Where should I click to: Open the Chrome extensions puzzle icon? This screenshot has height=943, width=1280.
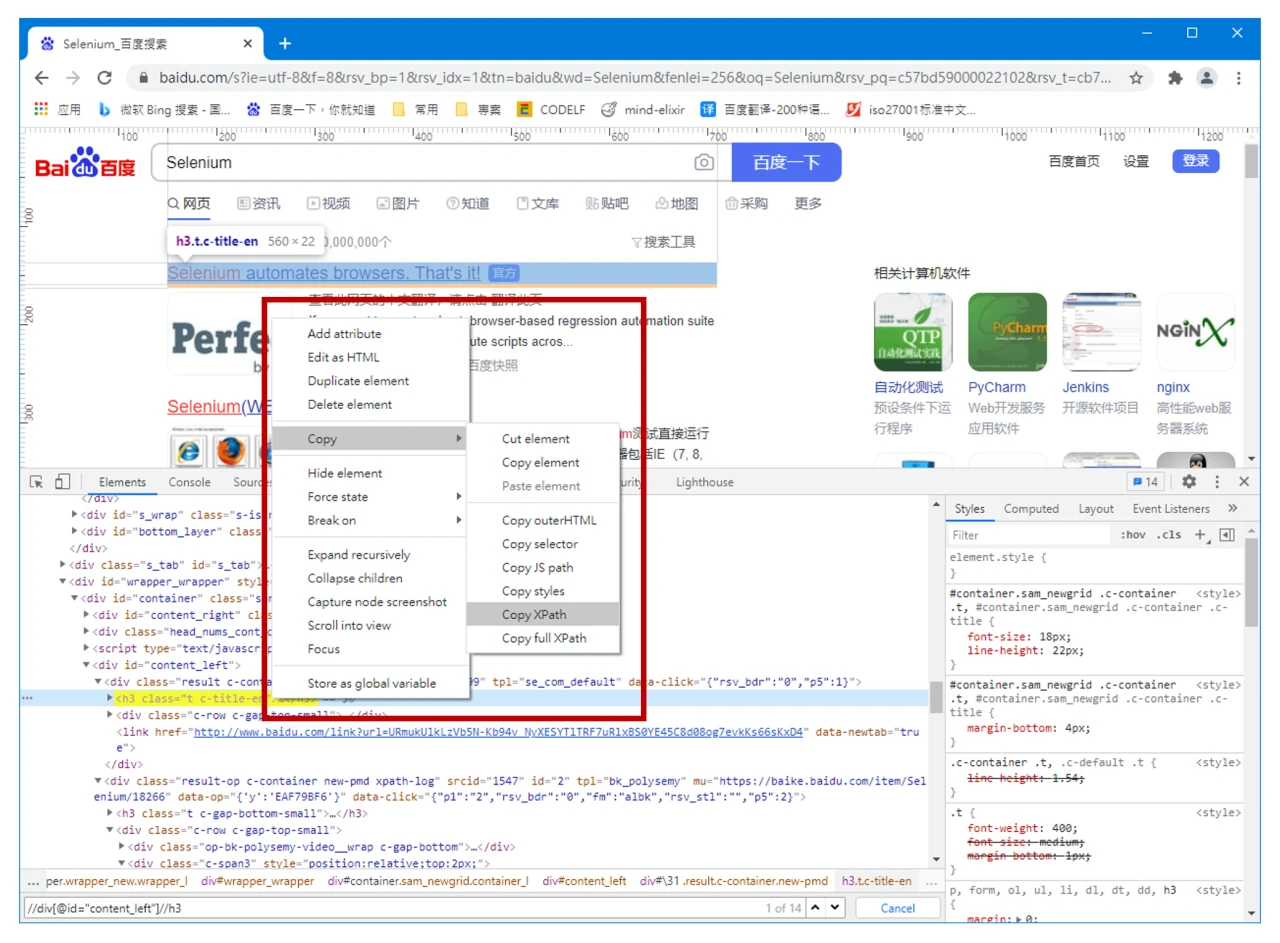(1175, 77)
